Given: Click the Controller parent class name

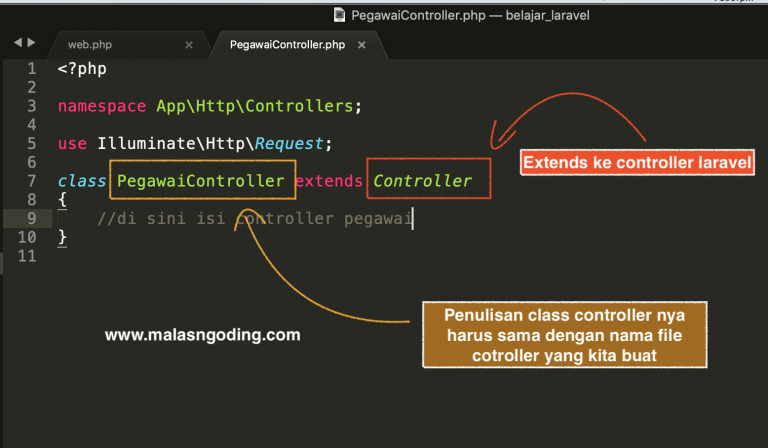Looking at the screenshot, I should [422, 181].
